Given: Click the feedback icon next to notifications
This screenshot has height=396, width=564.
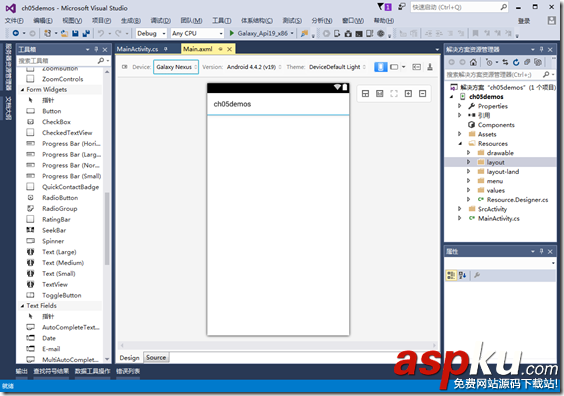Looking at the screenshot, I should pos(401,7).
